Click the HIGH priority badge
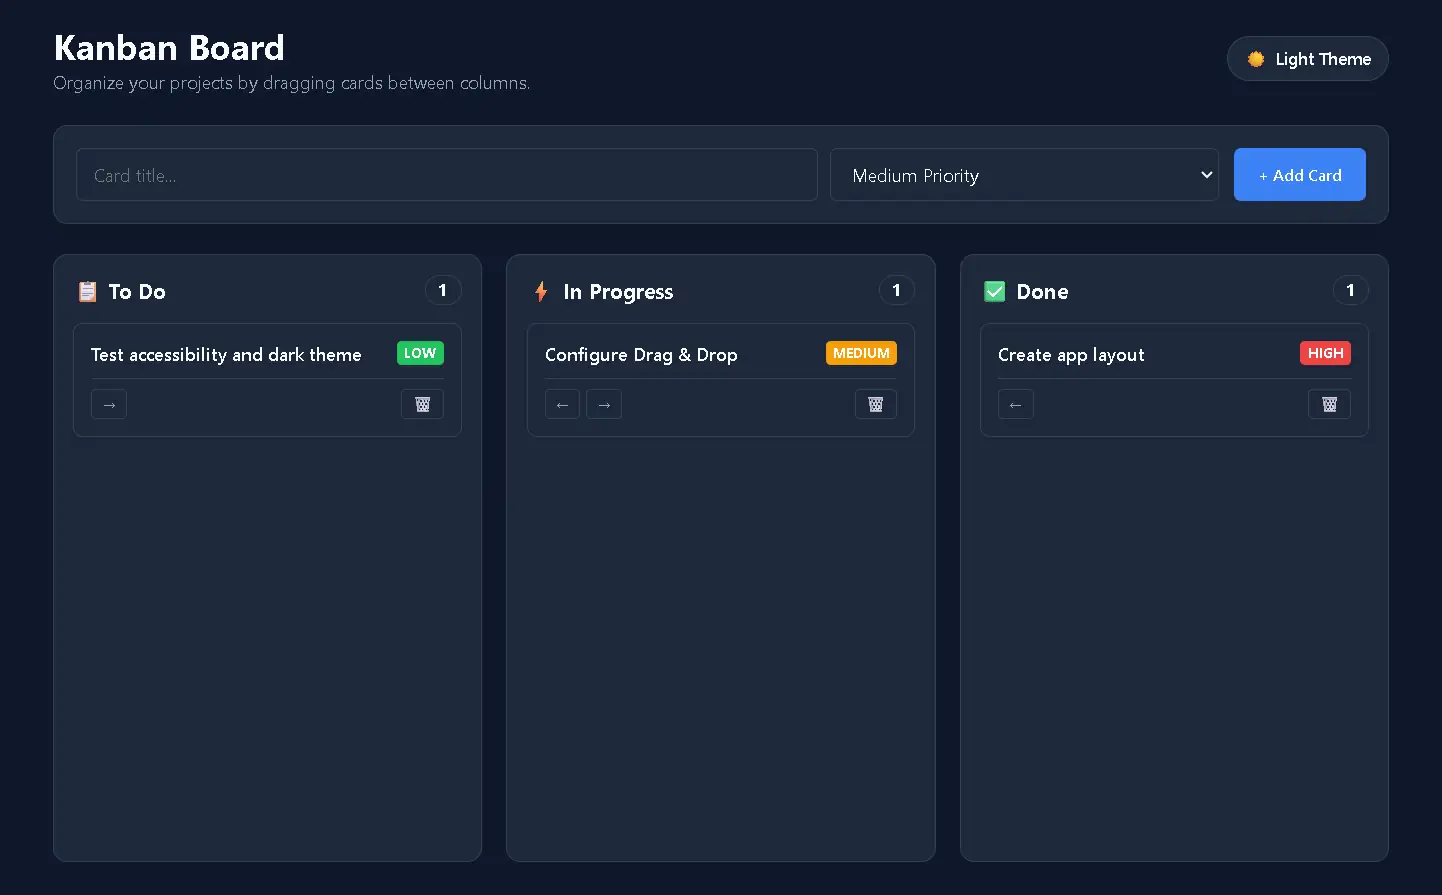This screenshot has height=895, width=1442. point(1325,353)
